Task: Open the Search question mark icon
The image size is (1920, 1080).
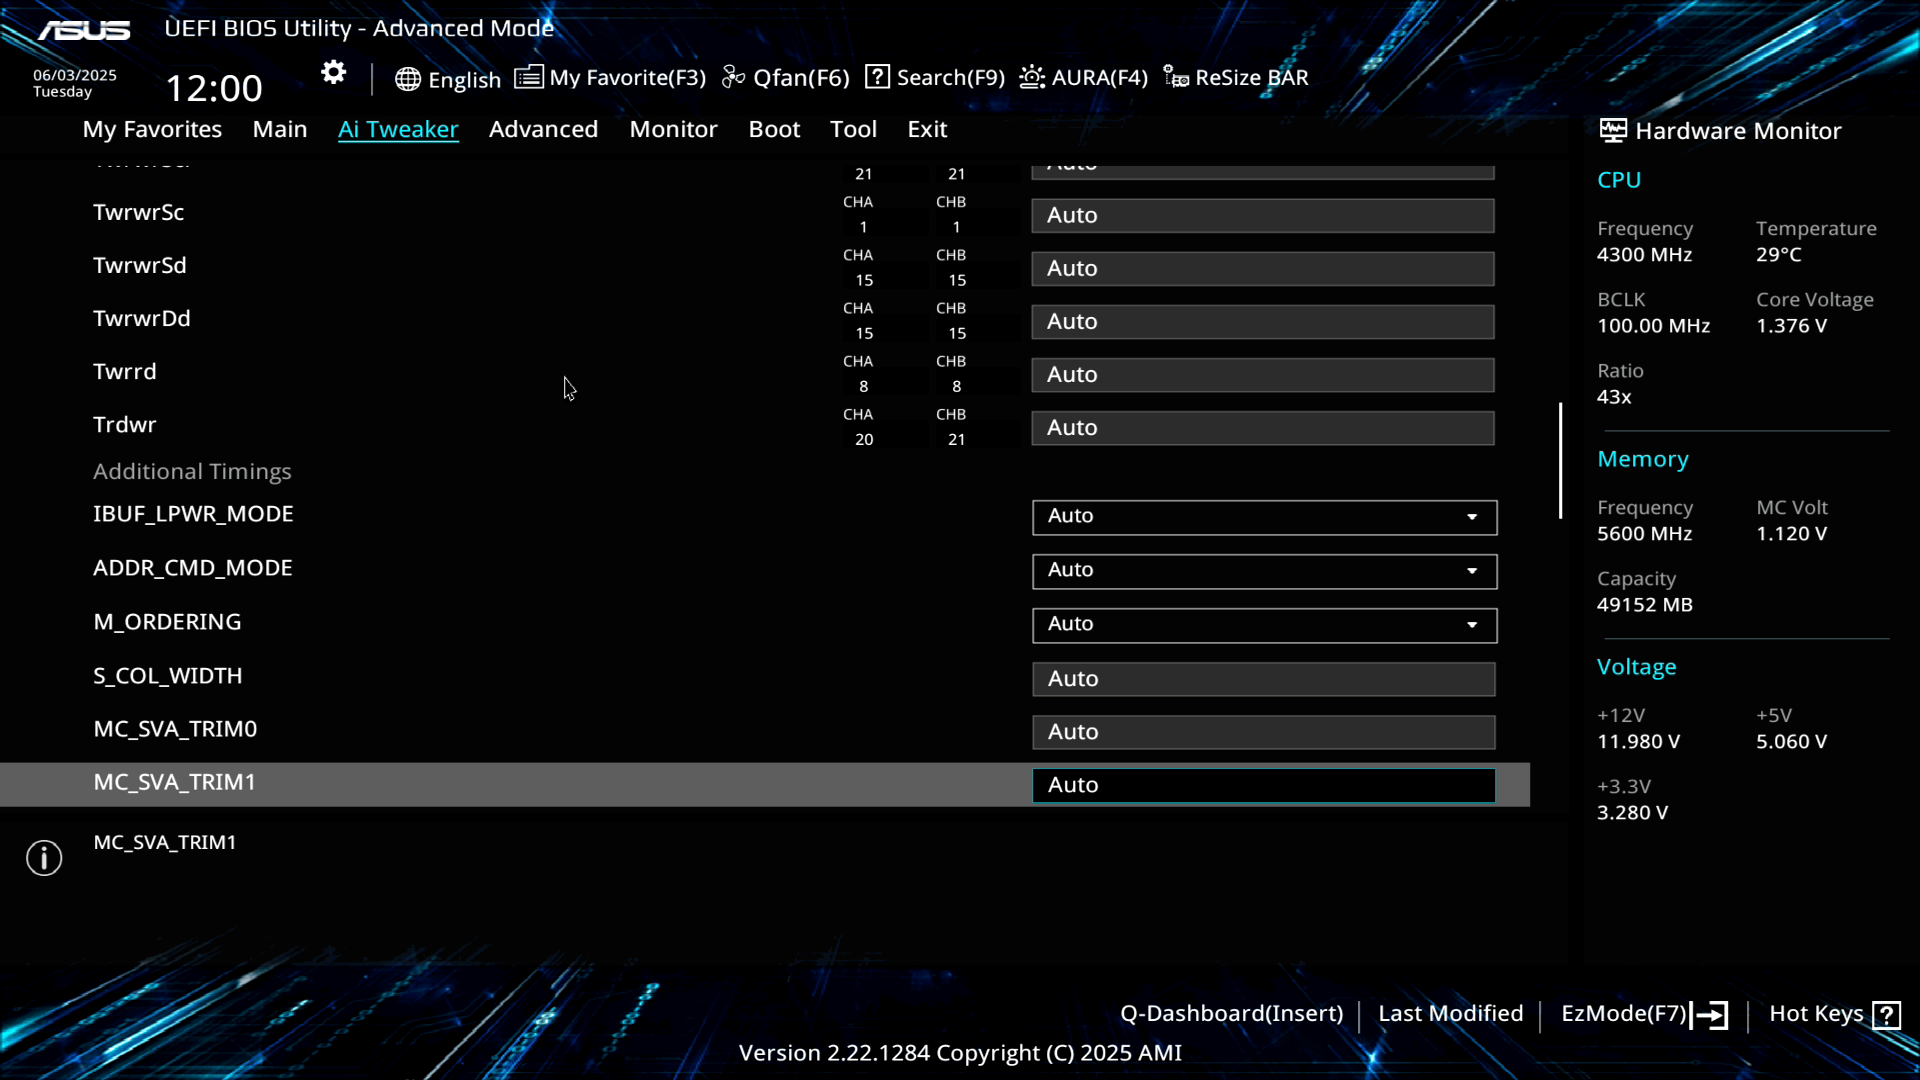Action: click(877, 77)
